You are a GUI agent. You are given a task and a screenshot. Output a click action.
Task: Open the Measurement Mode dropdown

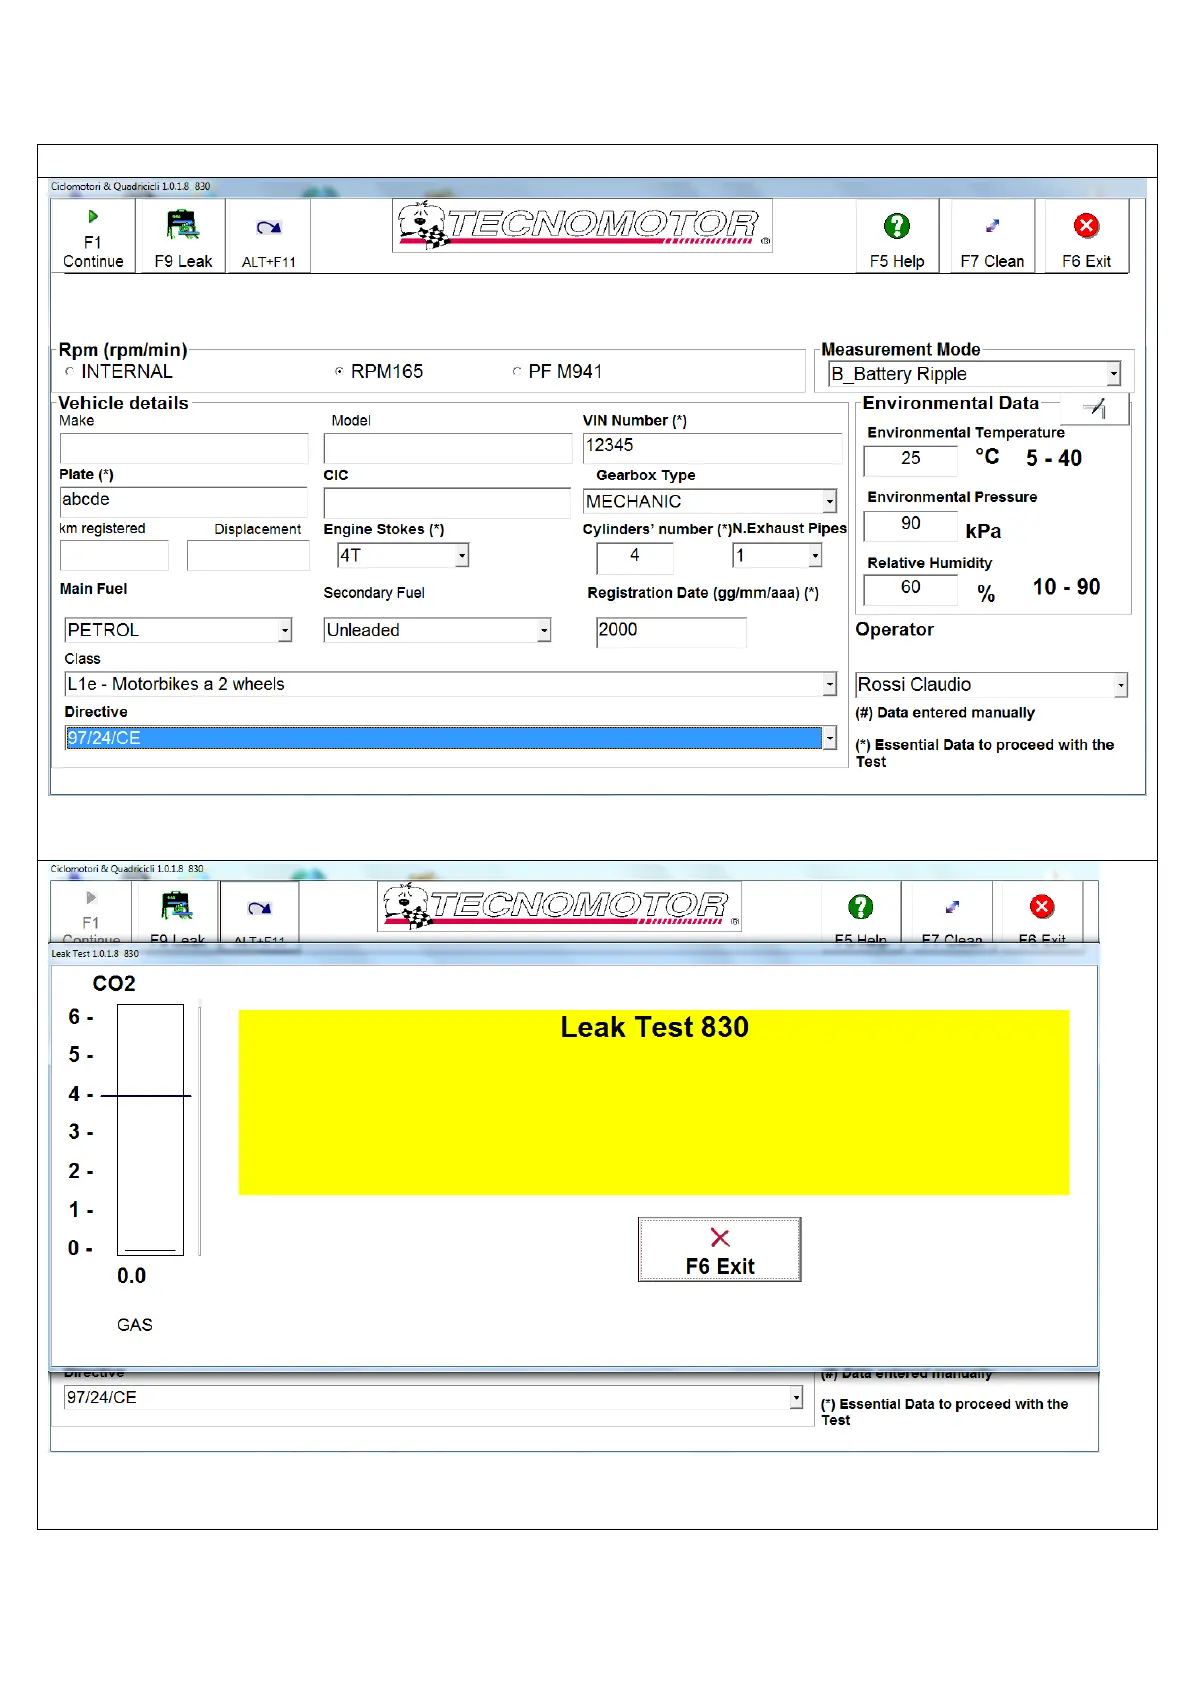pos(1113,374)
